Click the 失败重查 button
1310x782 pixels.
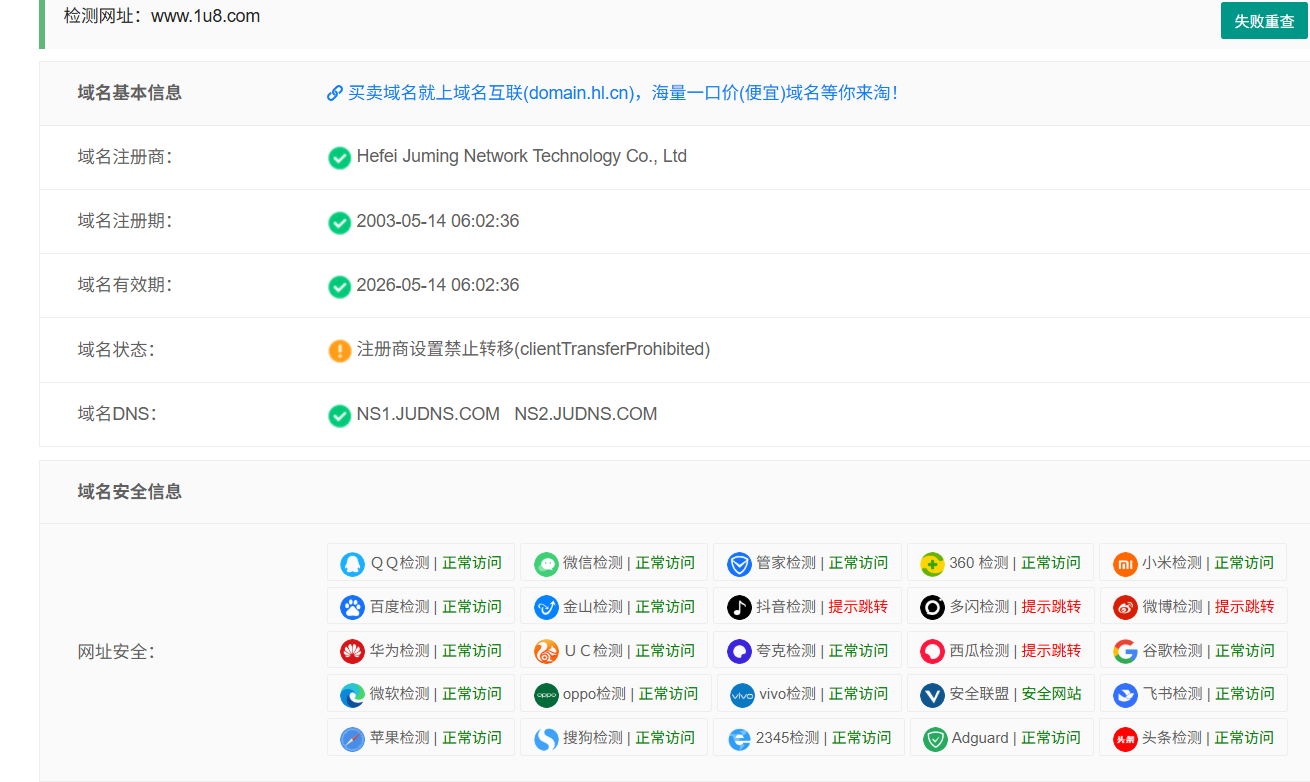point(1264,20)
